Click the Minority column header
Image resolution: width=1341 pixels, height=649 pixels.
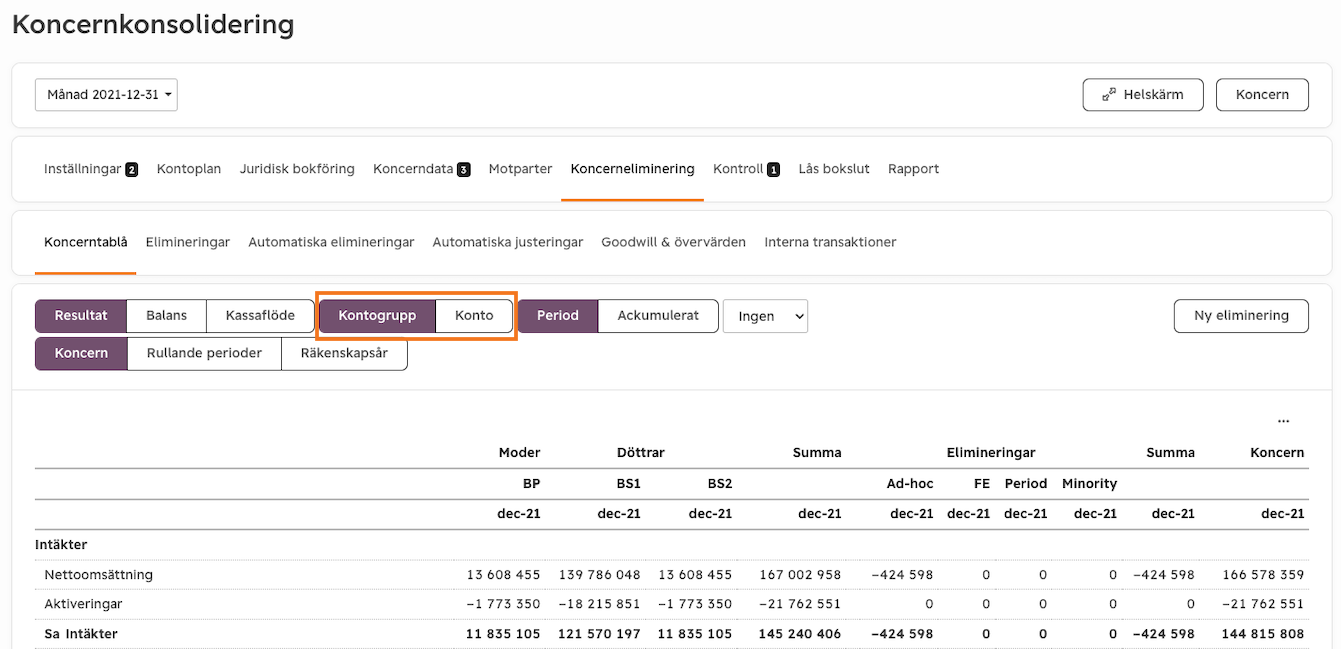click(x=1090, y=484)
